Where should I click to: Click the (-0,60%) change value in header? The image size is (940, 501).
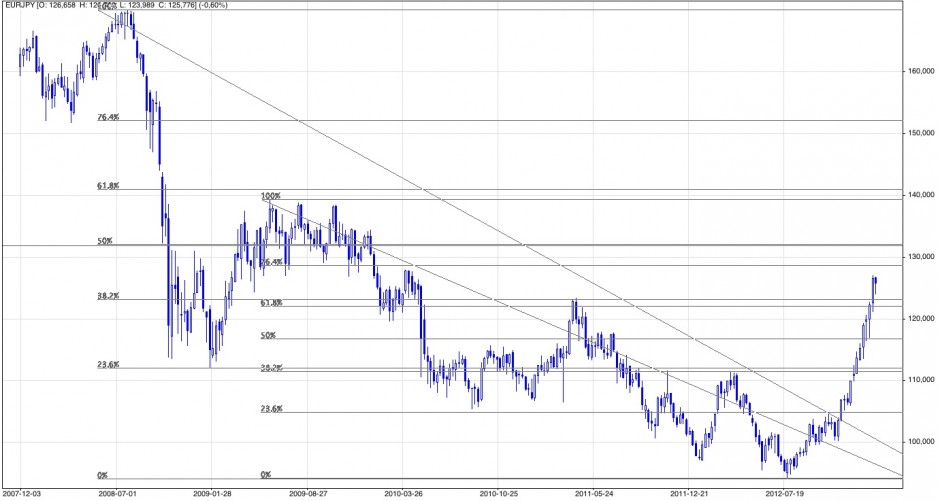point(213,5)
